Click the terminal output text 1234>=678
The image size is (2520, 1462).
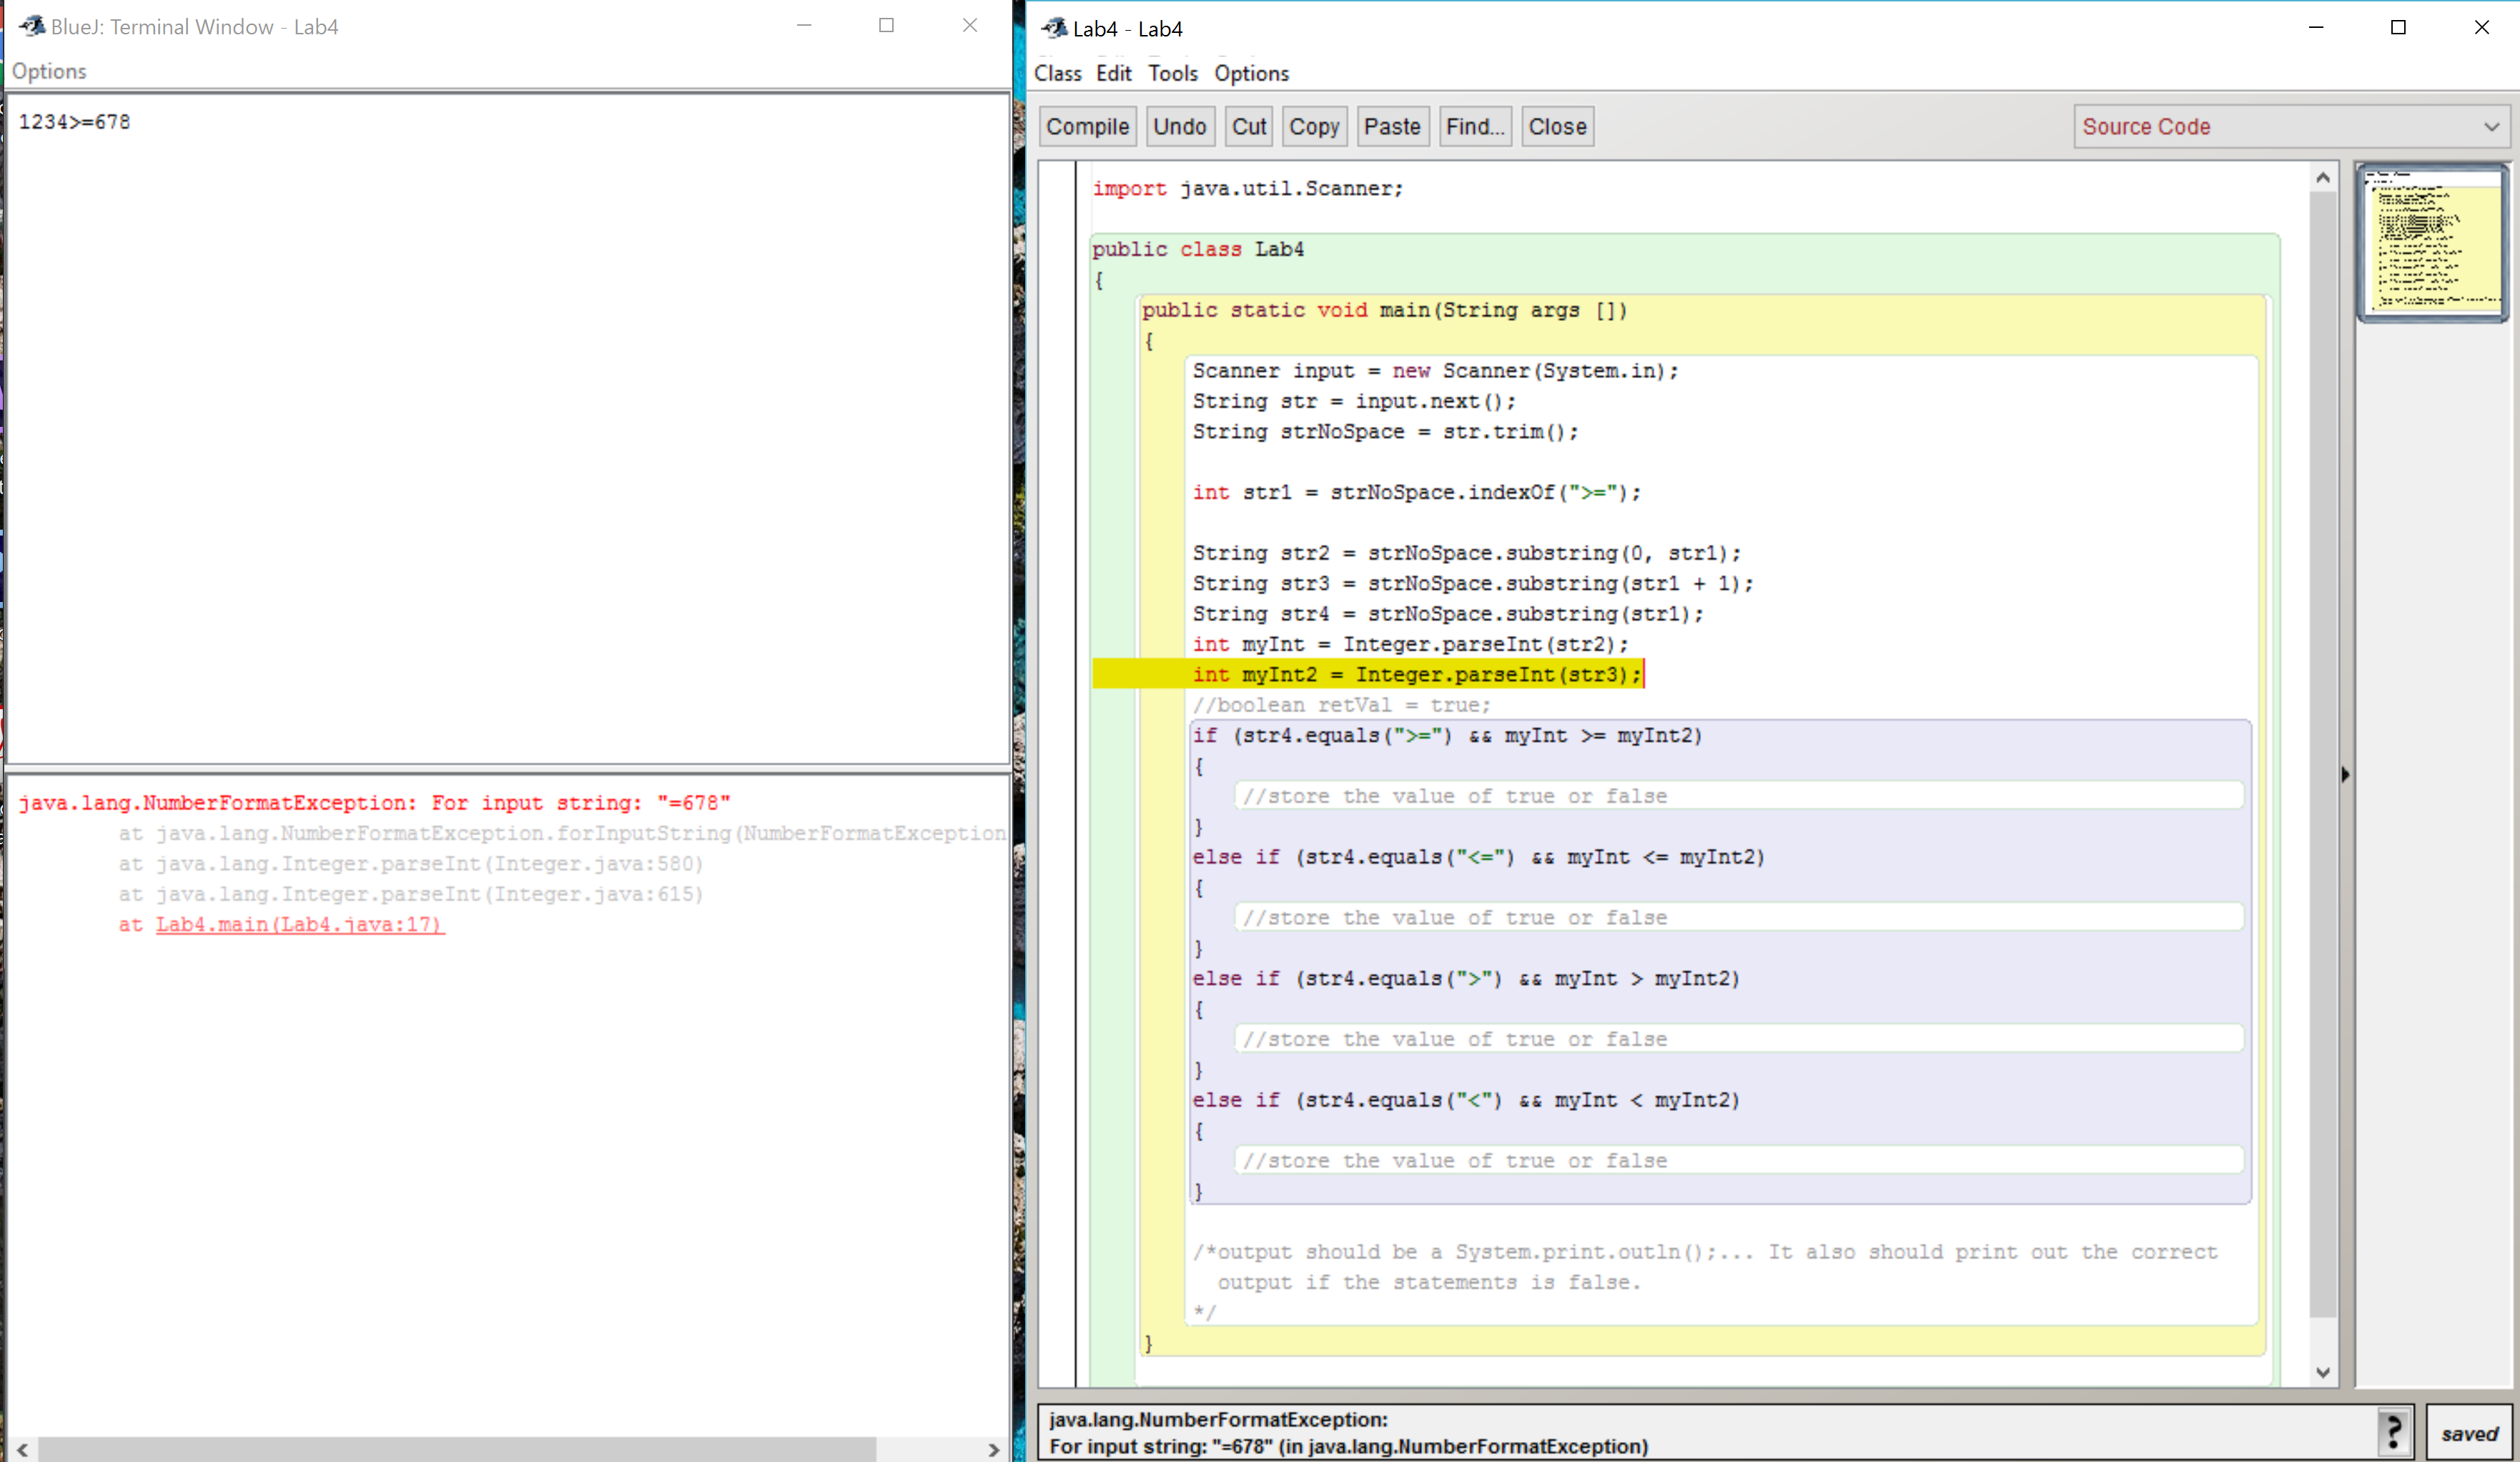click(75, 122)
